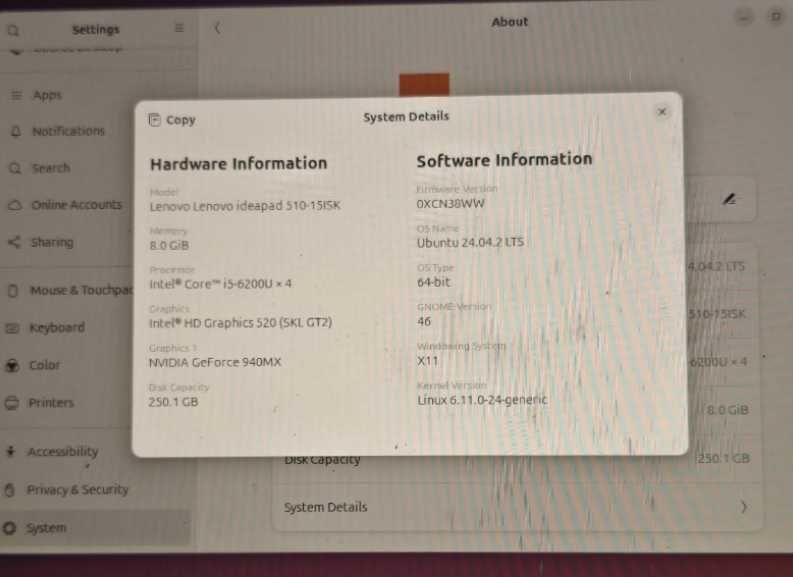Viewport: 793px width, 577px height.
Task: Click windowing system value X11
Action: [427, 361]
